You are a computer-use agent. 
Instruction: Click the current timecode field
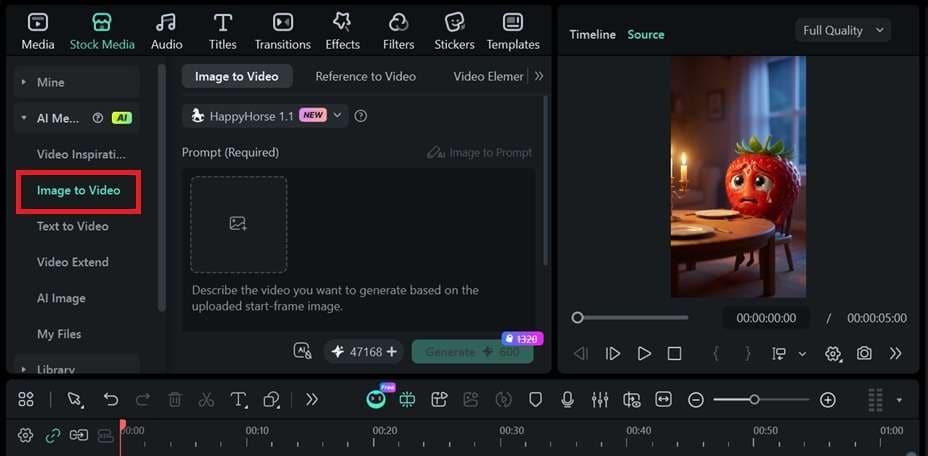click(x=766, y=319)
